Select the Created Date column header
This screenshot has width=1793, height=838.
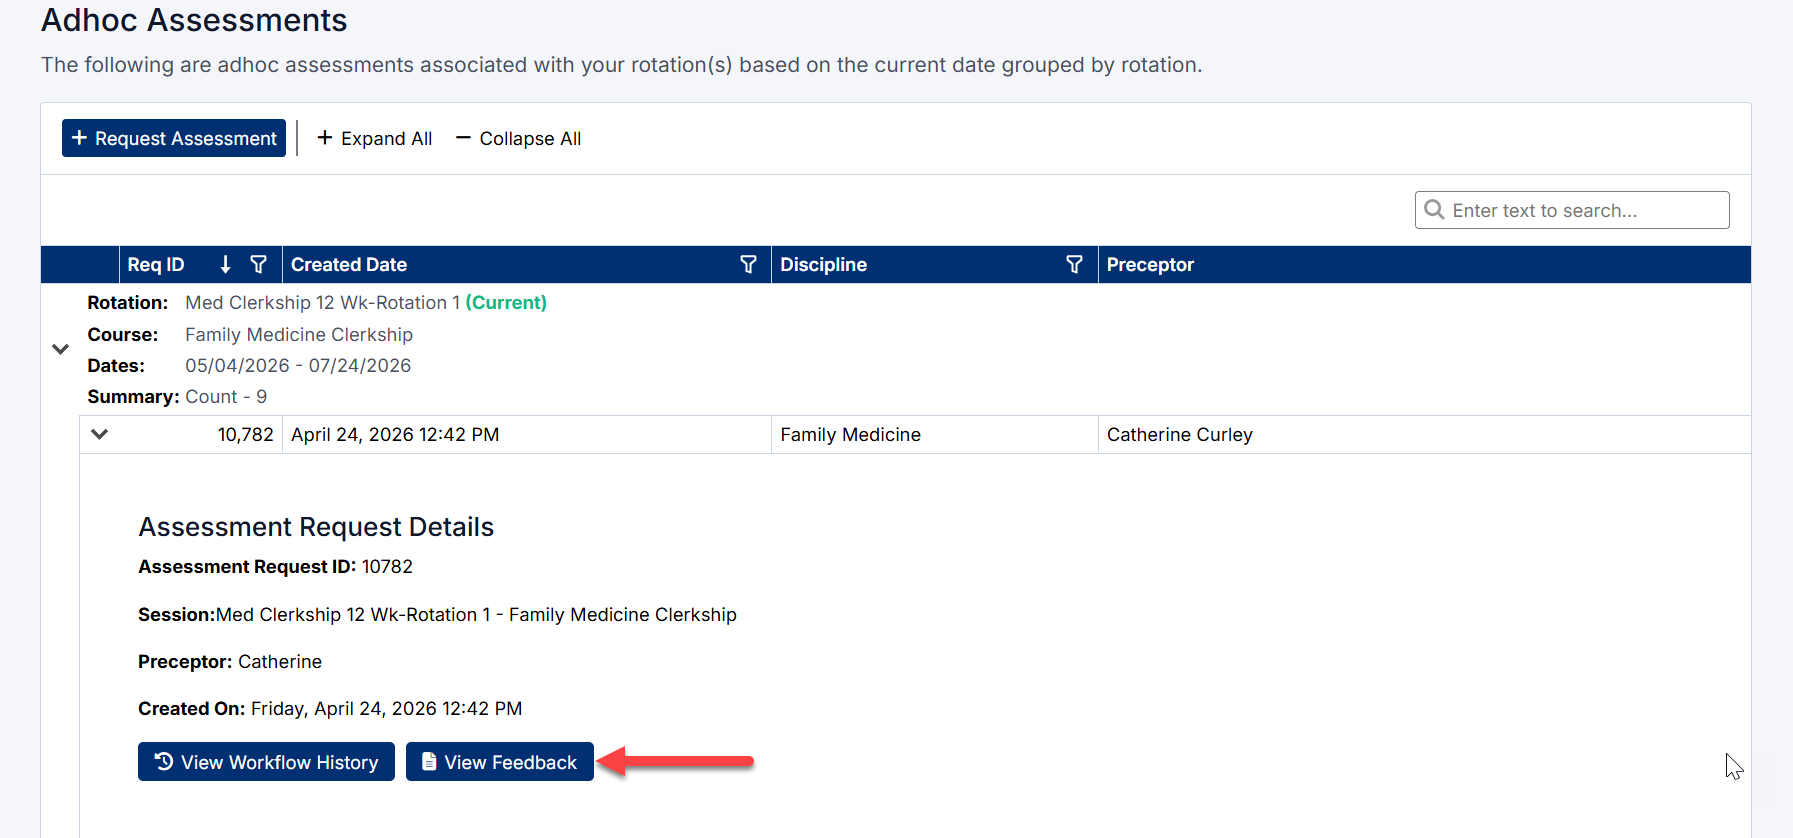click(x=349, y=264)
